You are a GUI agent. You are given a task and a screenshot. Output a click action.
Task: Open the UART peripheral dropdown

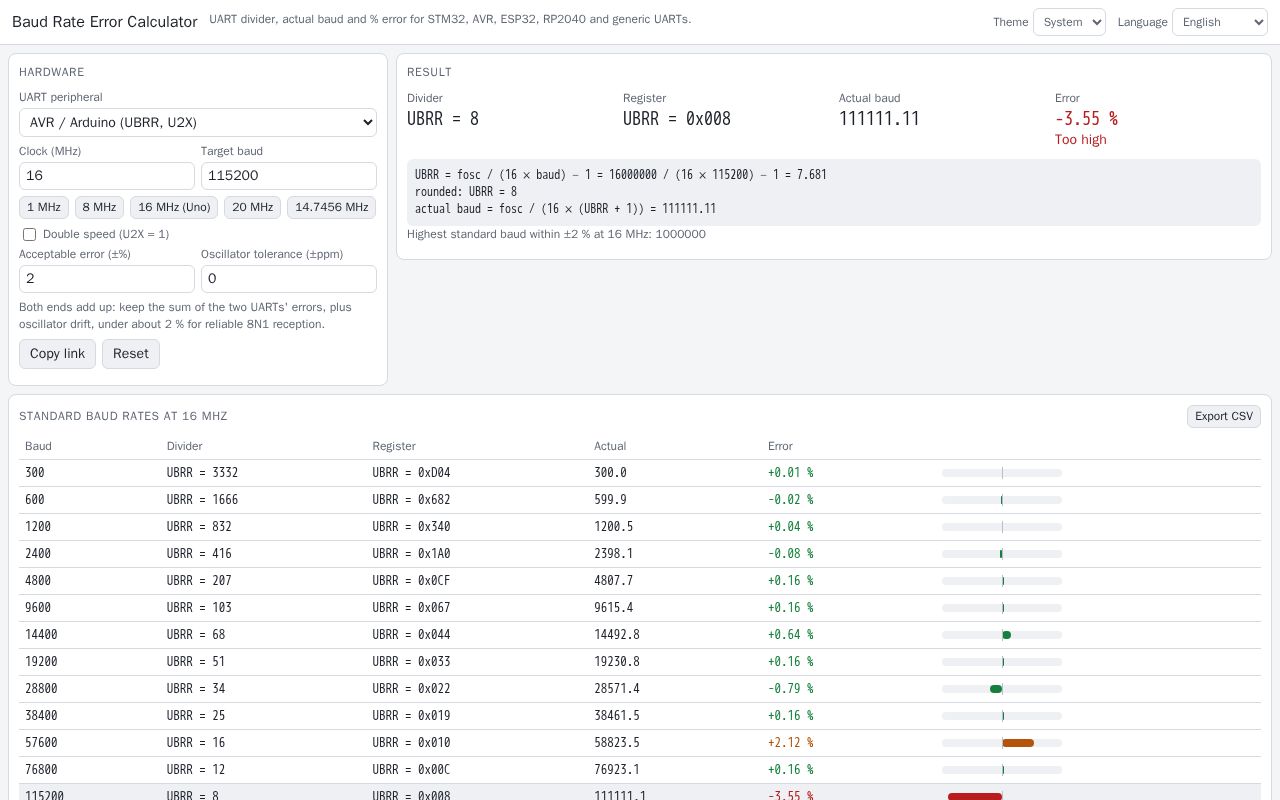pyautogui.click(x=198, y=122)
